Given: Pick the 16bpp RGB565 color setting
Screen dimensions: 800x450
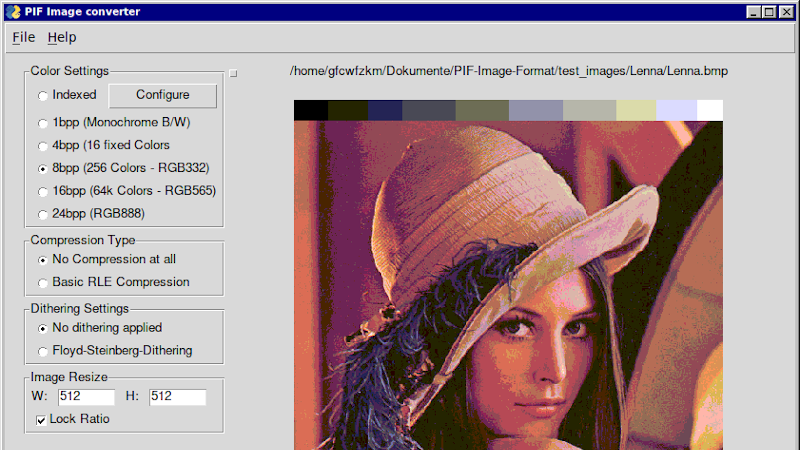Looking at the screenshot, I should point(42,191).
